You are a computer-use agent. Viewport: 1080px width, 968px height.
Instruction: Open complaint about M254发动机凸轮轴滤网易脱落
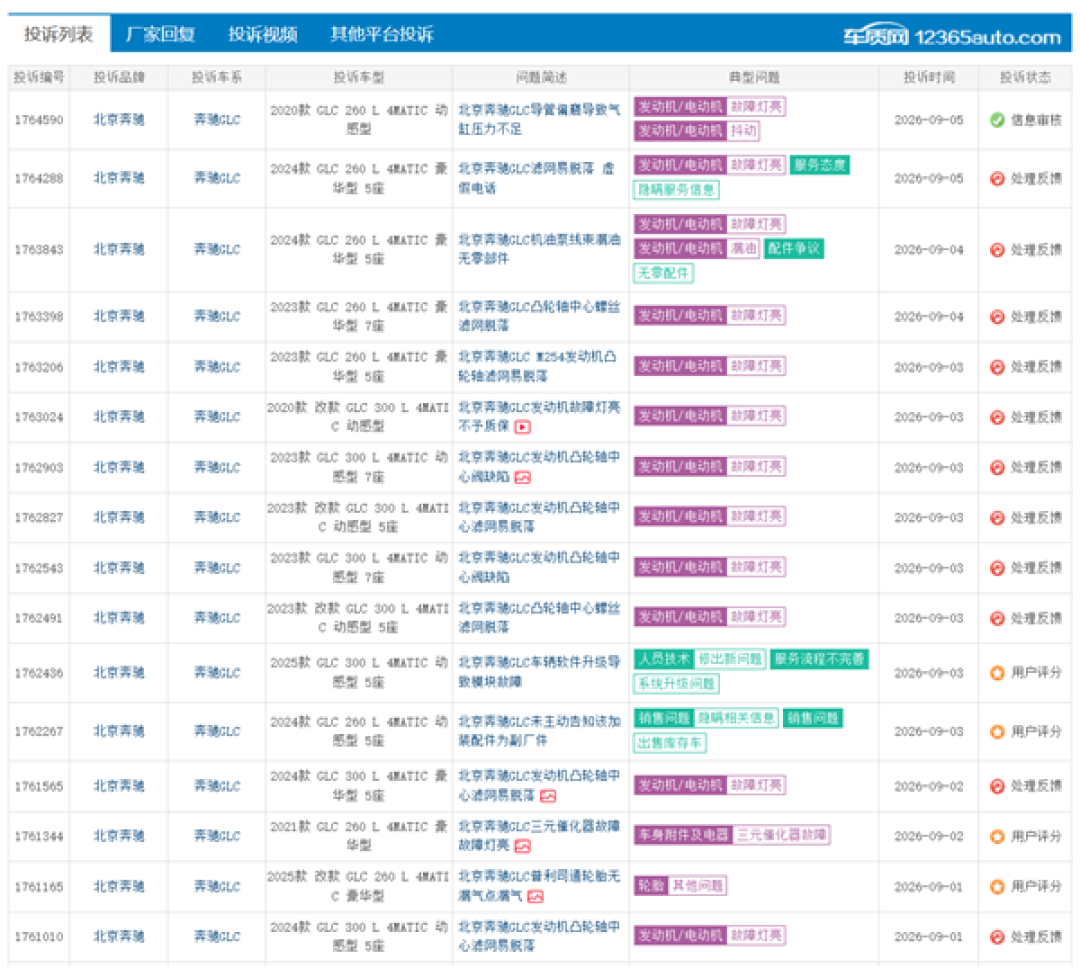[x=537, y=366]
